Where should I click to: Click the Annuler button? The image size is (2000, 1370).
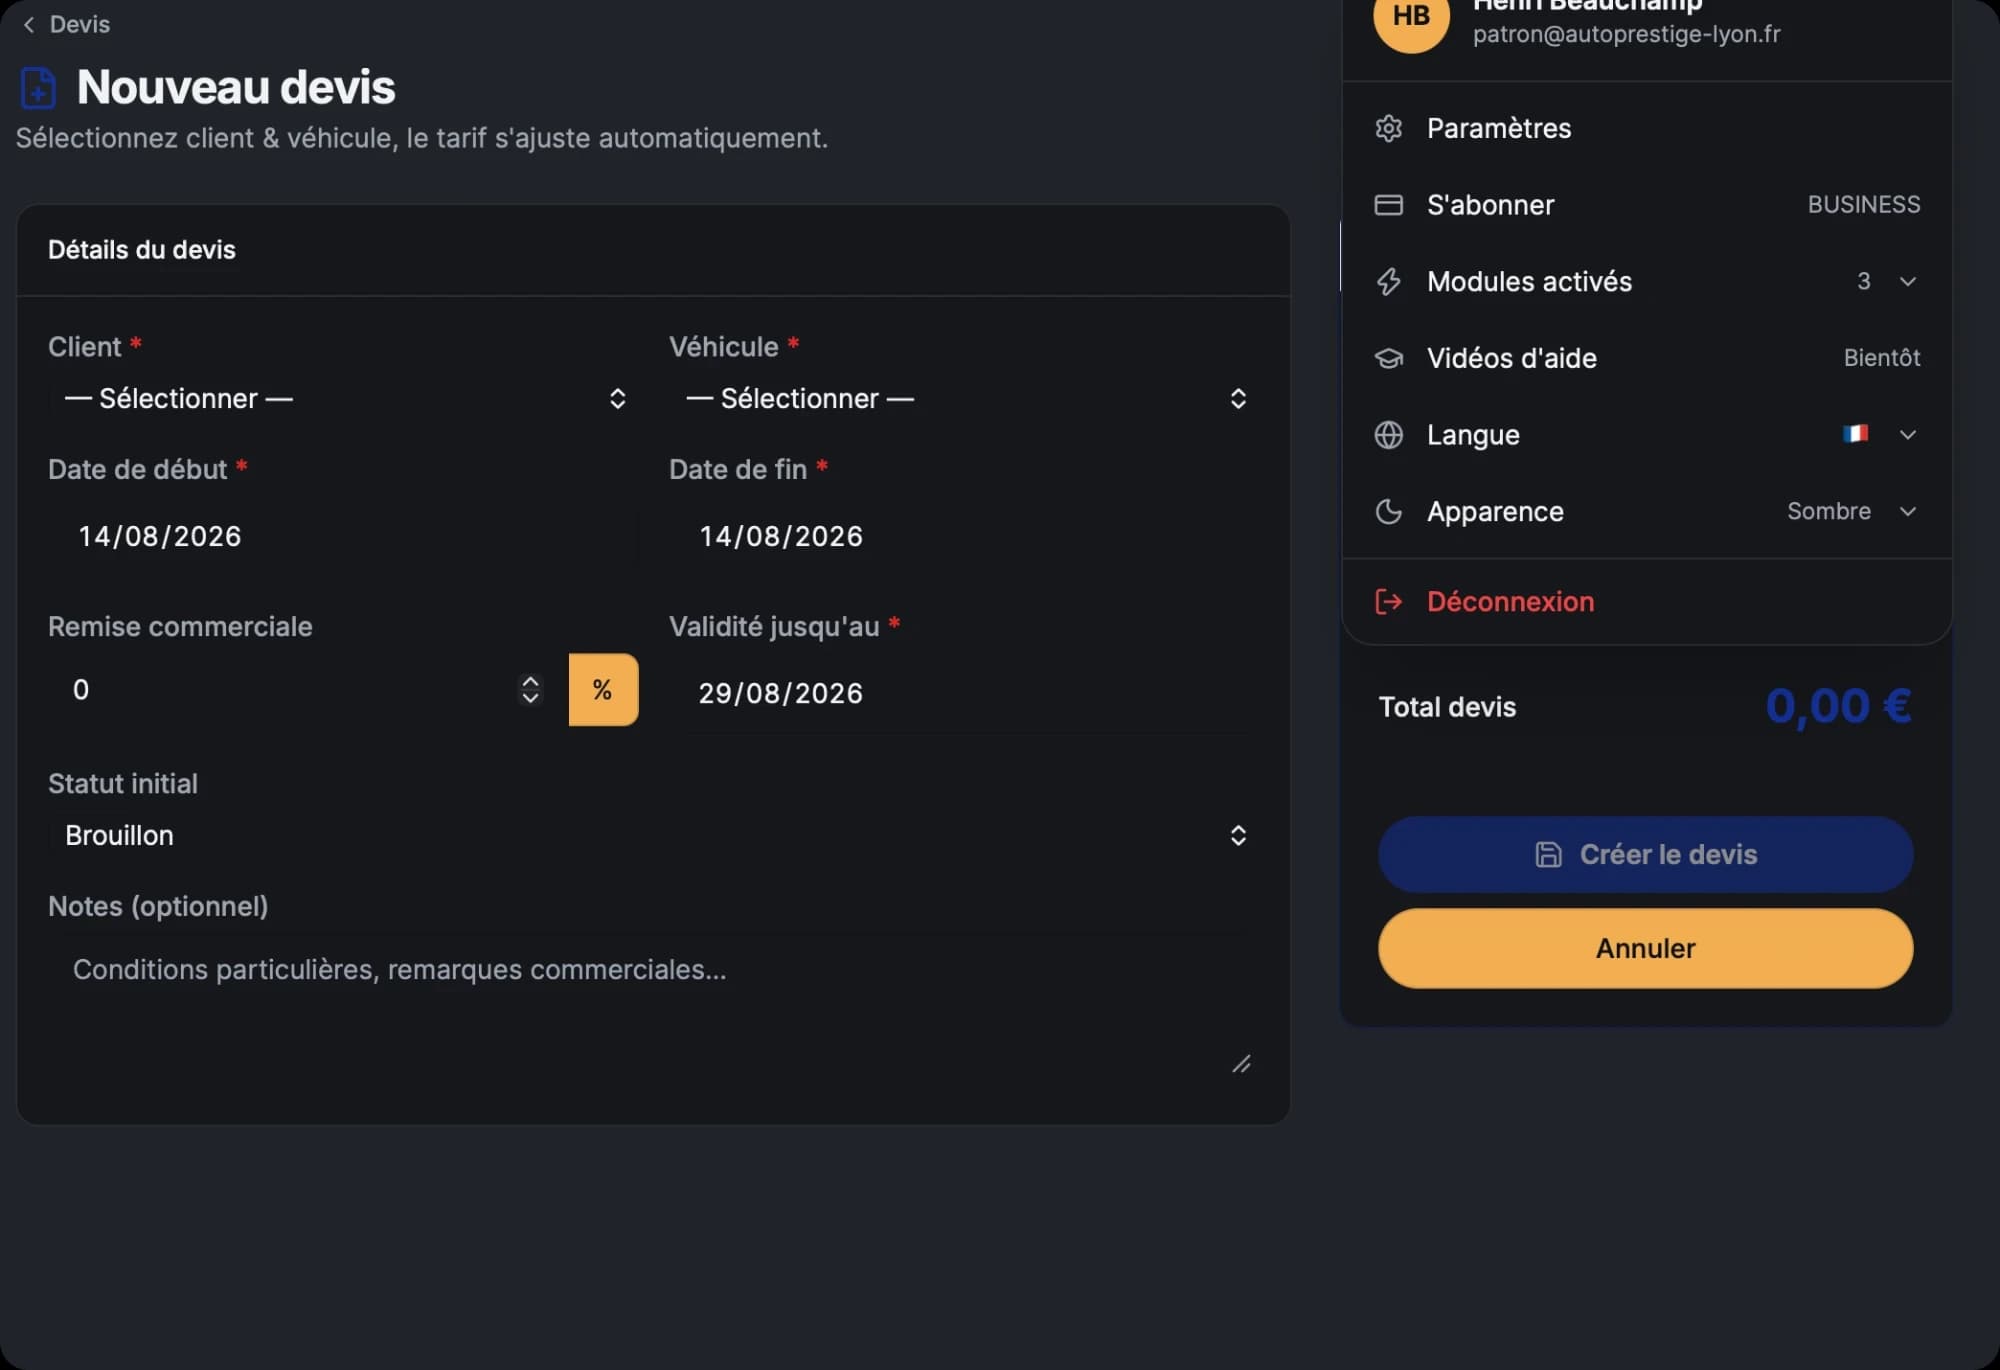pos(1646,948)
